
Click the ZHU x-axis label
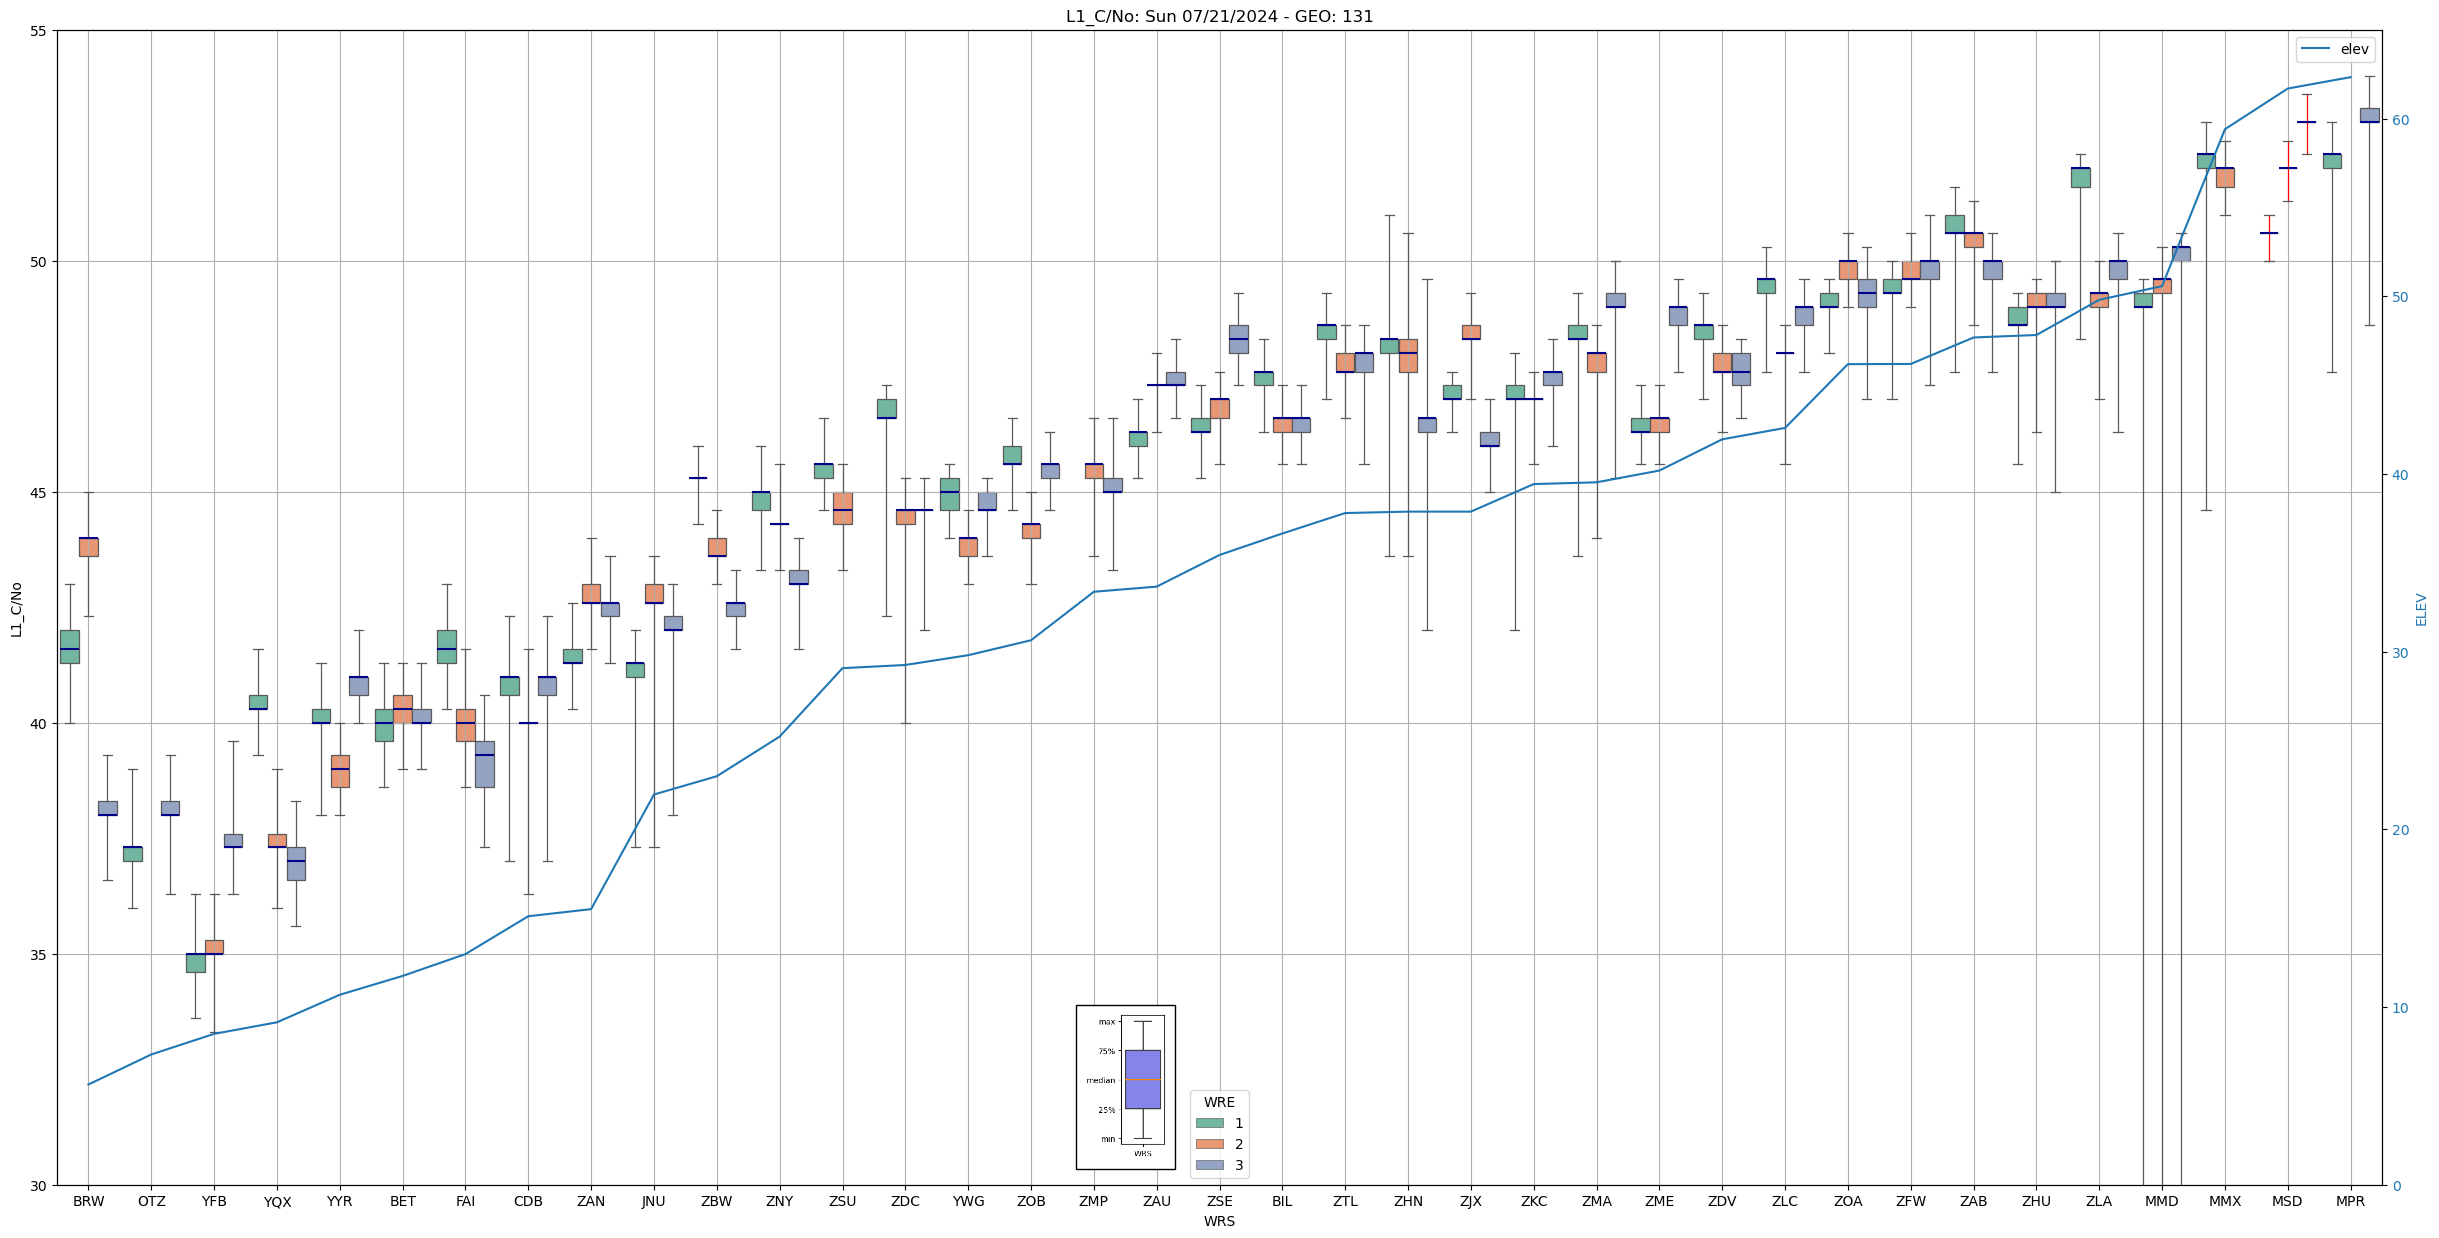click(2036, 1201)
